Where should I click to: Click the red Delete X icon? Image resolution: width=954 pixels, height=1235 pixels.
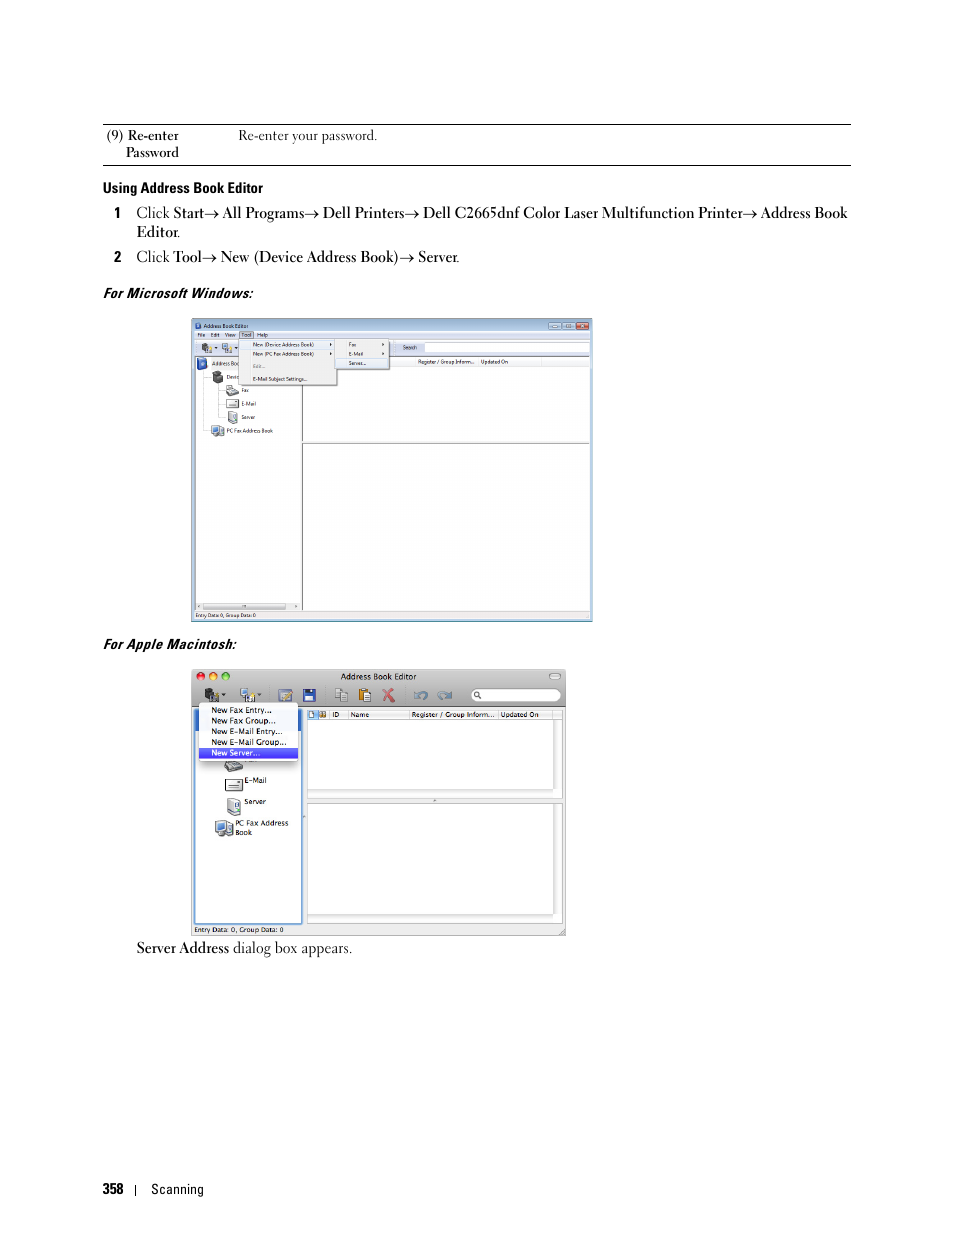(389, 695)
